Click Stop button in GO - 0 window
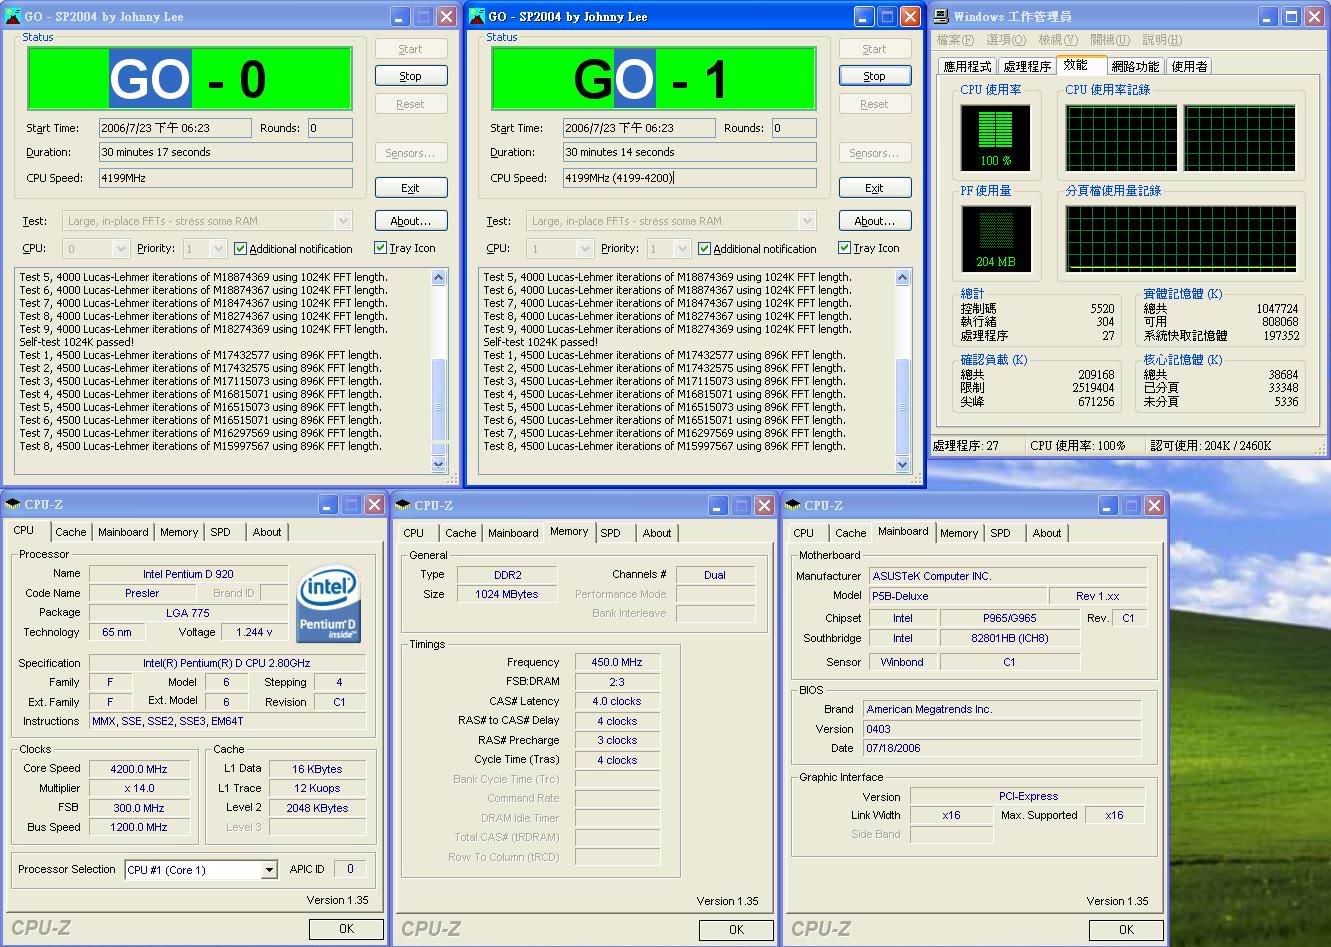Viewport: 1331px width, 947px height. (x=411, y=76)
